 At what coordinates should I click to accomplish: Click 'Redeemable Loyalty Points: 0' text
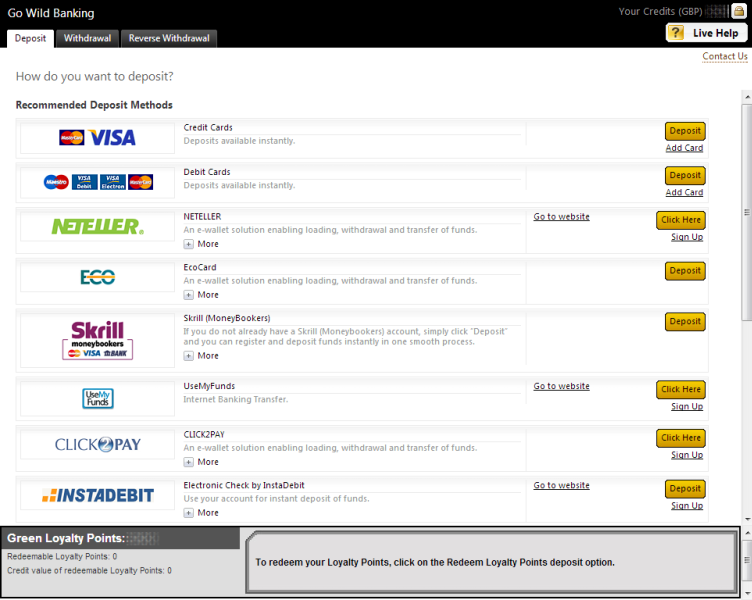62,556
